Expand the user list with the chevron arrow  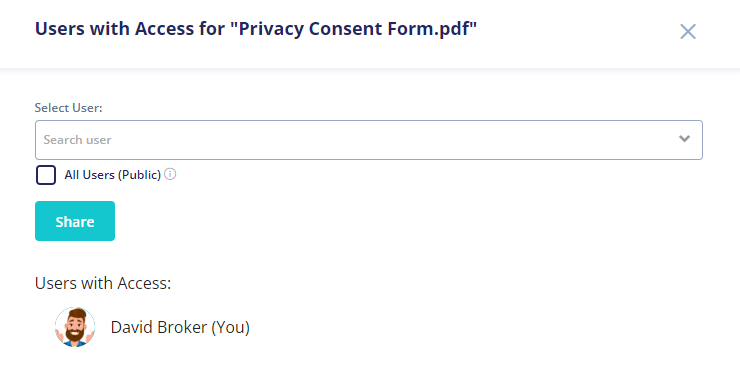(x=684, y=139)
